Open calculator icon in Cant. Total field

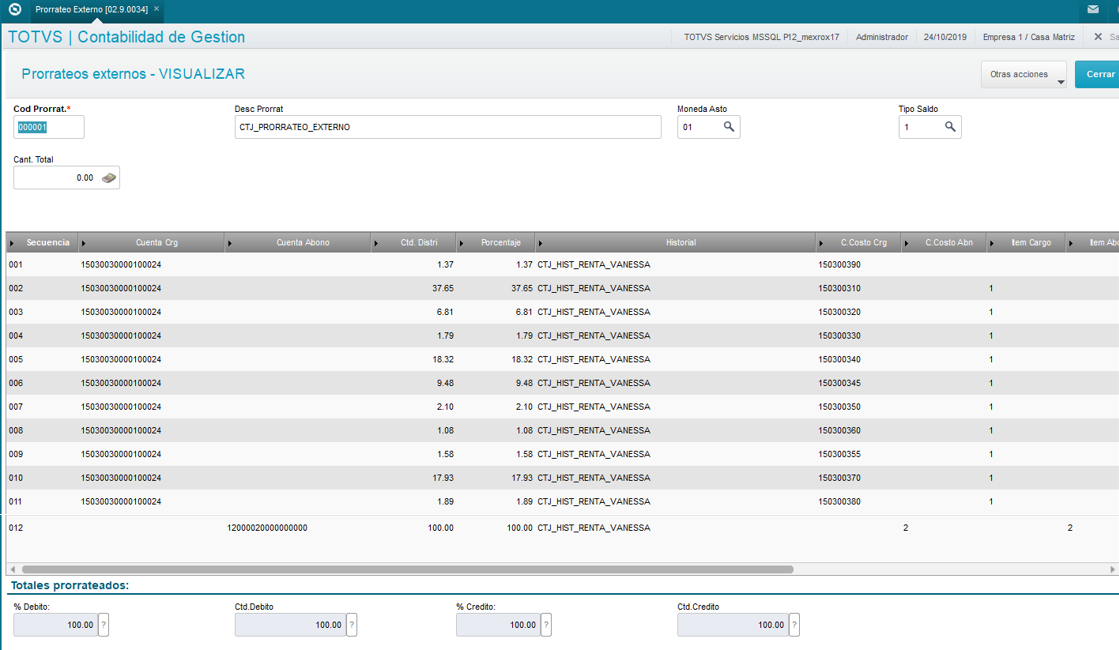(108, 178)
